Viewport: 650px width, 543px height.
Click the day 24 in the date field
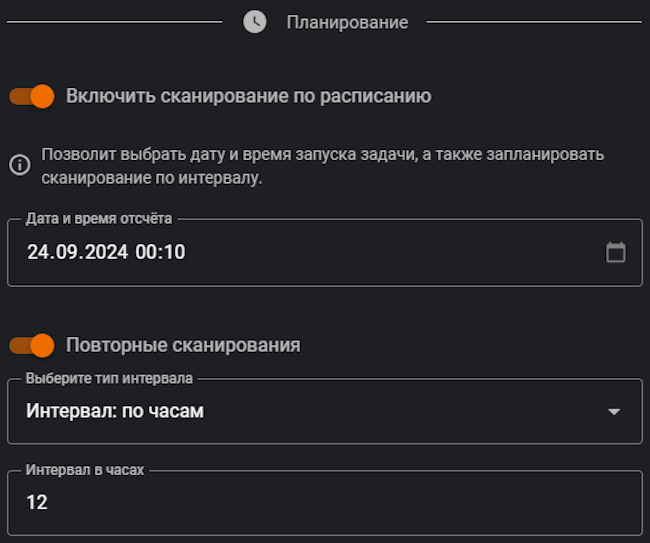[x=37, y=252]
